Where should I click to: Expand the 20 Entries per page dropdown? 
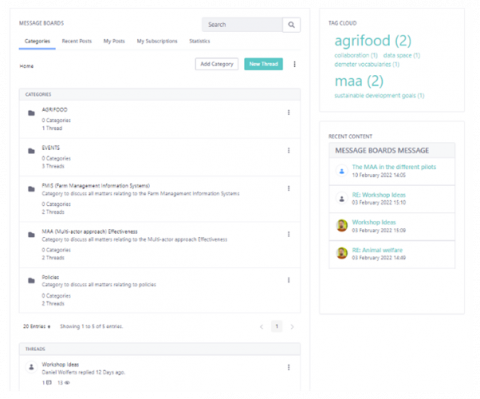pyautogui.click(x=37, y=326)
